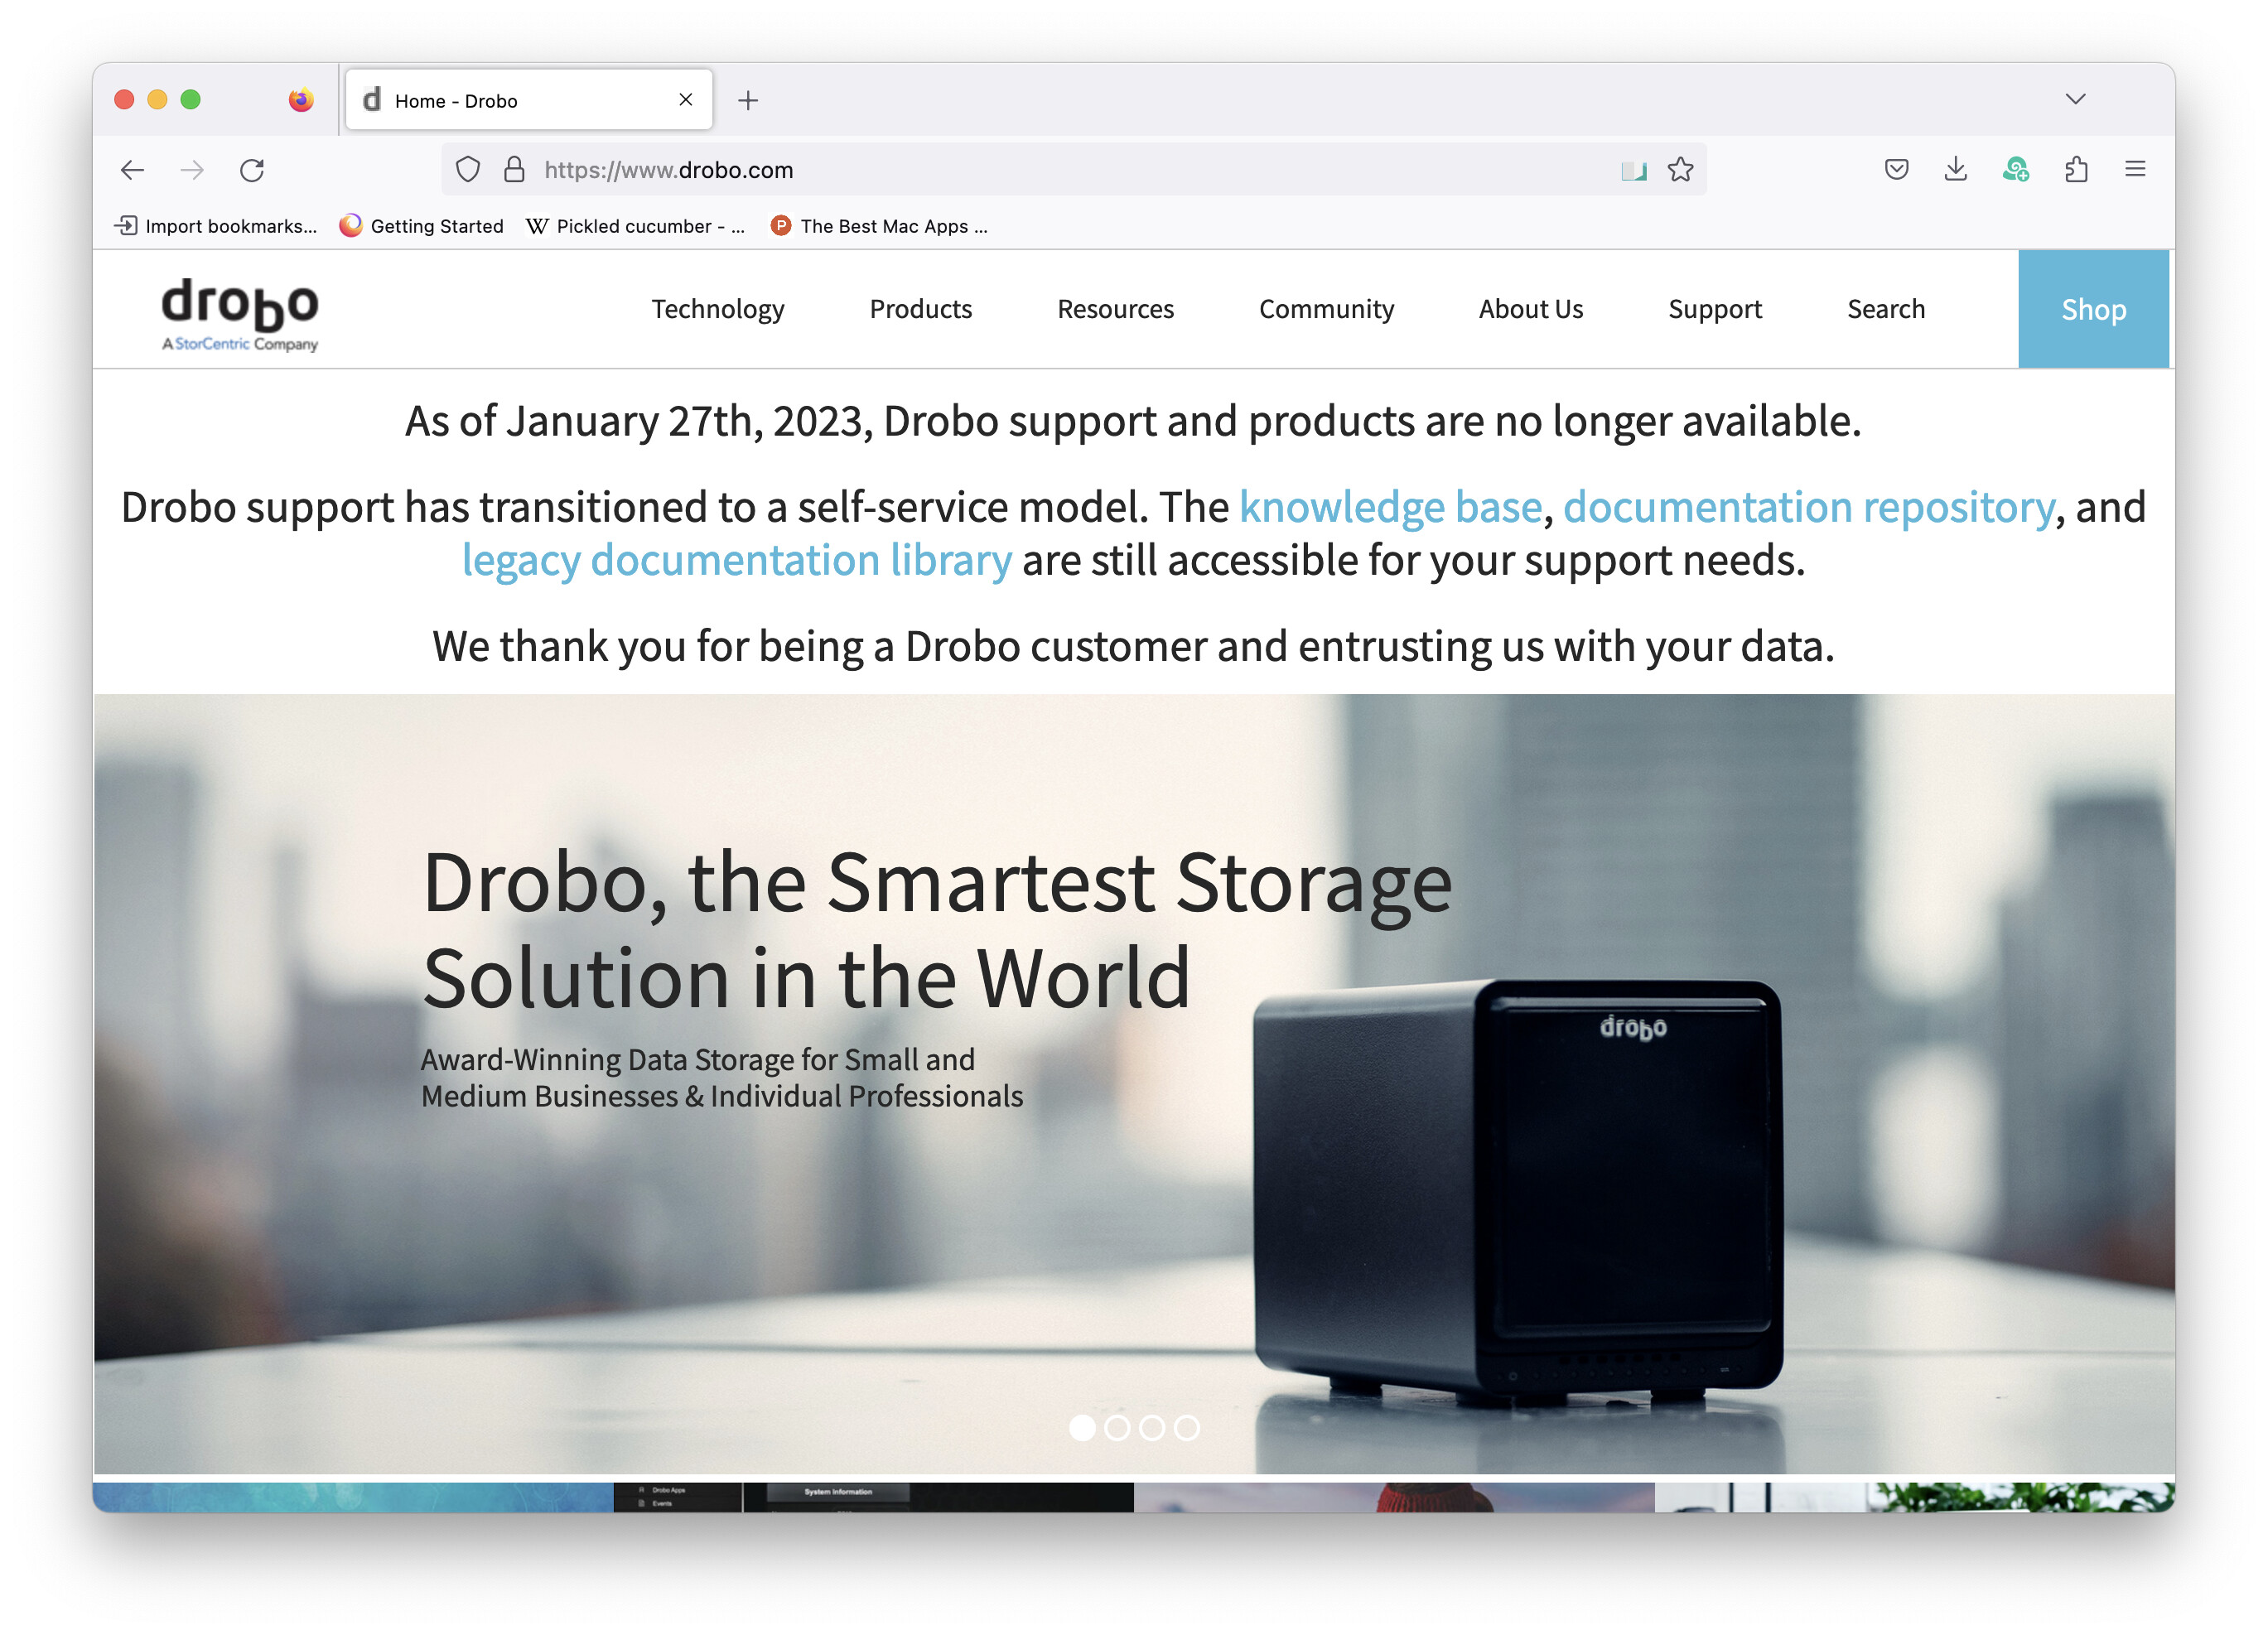
Task: Toggle reader view icon in address bar
Action: [1633, 171]
